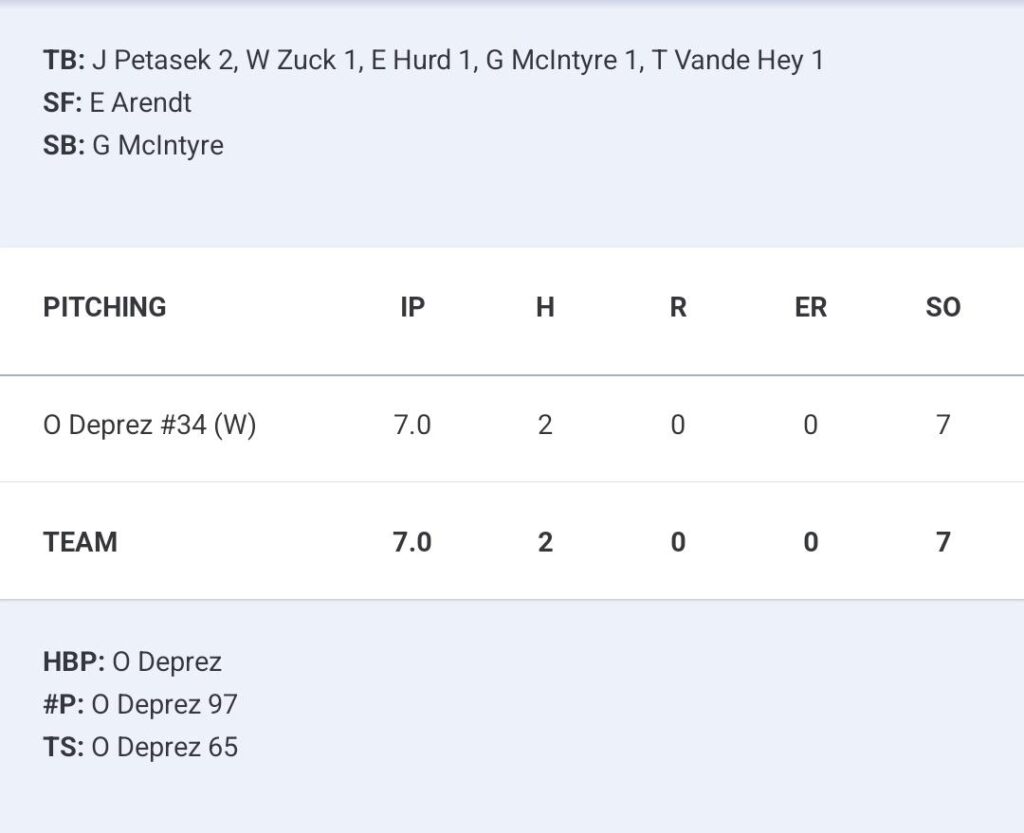The width and height of the screenshot is (1024, 833).
Task: Click SF entry E Arendt
Action: pyautogui.click(x=140, y=102)
